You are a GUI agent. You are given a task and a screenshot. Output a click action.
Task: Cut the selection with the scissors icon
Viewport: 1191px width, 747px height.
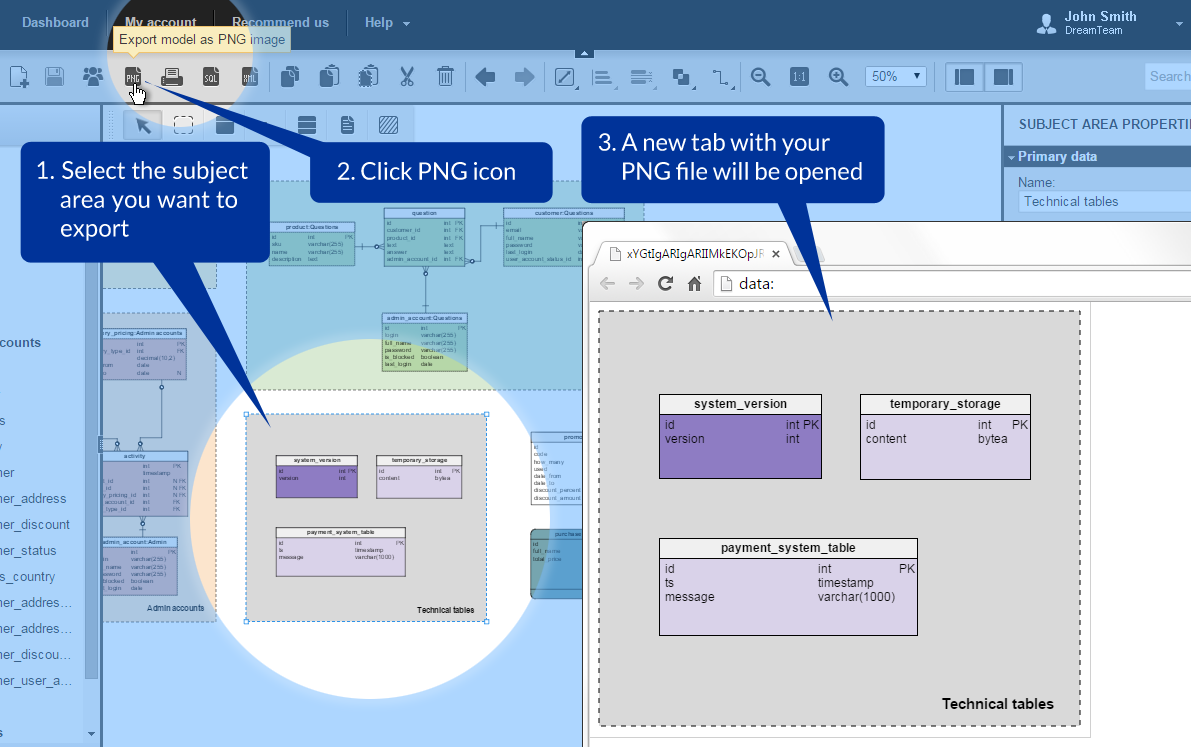coord(407,77)
